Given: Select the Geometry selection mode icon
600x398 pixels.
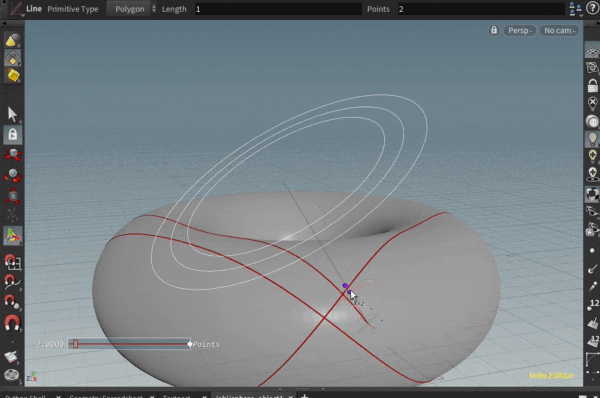Looking at the screenshot, I should pyautogui.click(x=13, y=58).
